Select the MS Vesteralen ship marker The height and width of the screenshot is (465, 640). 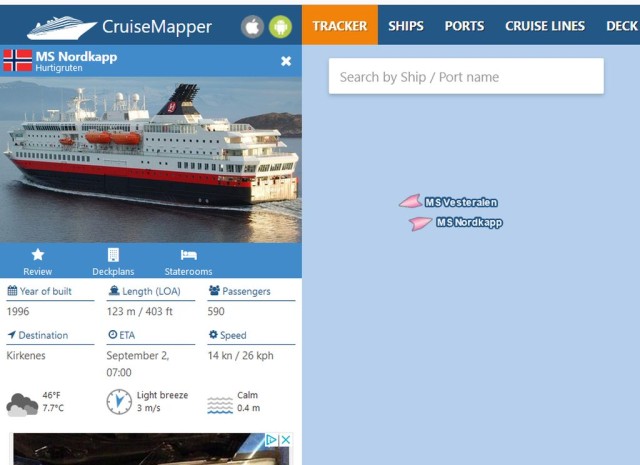410,201
